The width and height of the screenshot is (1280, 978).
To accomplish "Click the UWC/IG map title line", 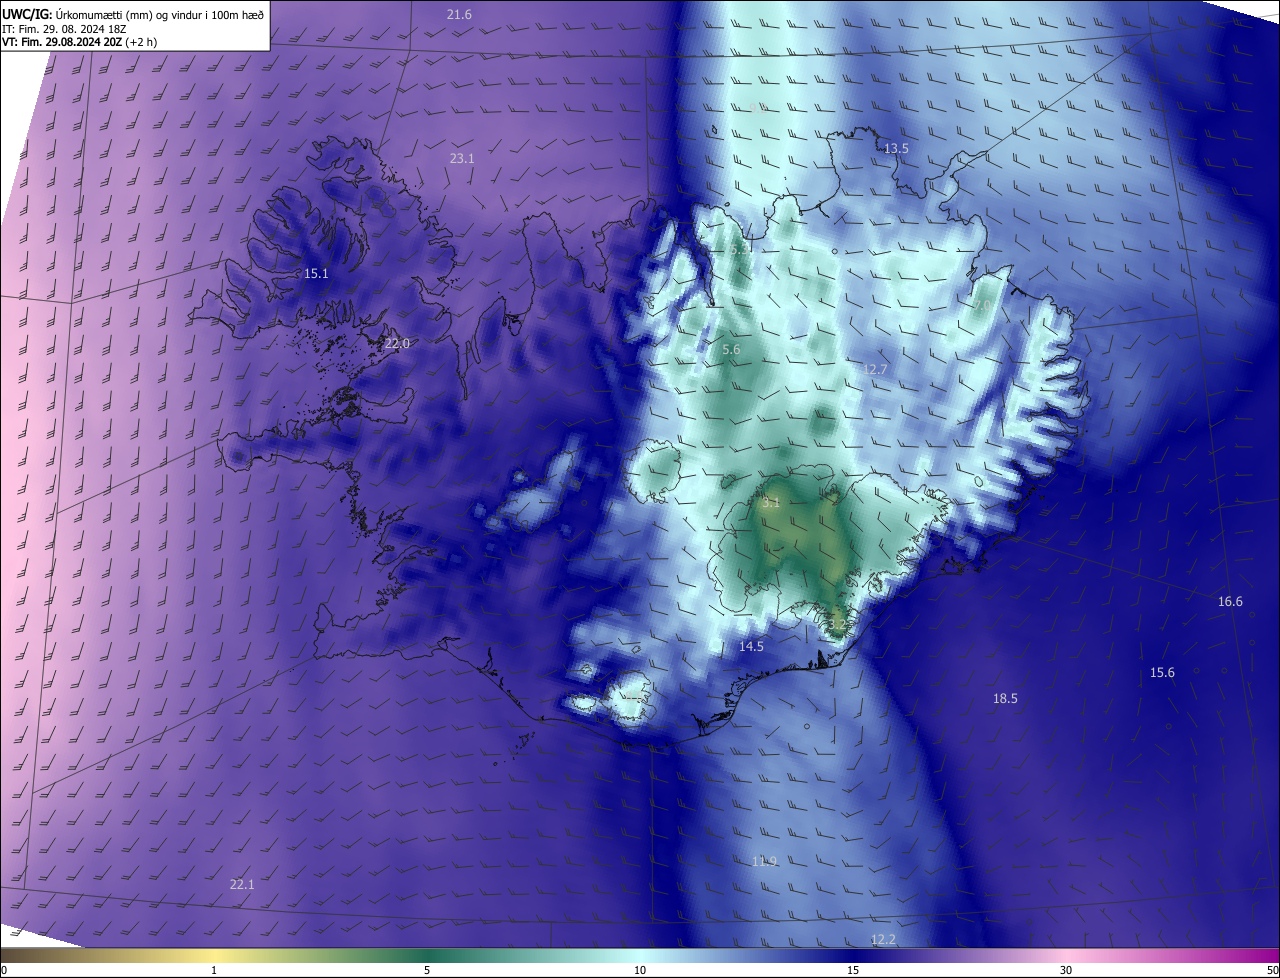I will point(133,14).
